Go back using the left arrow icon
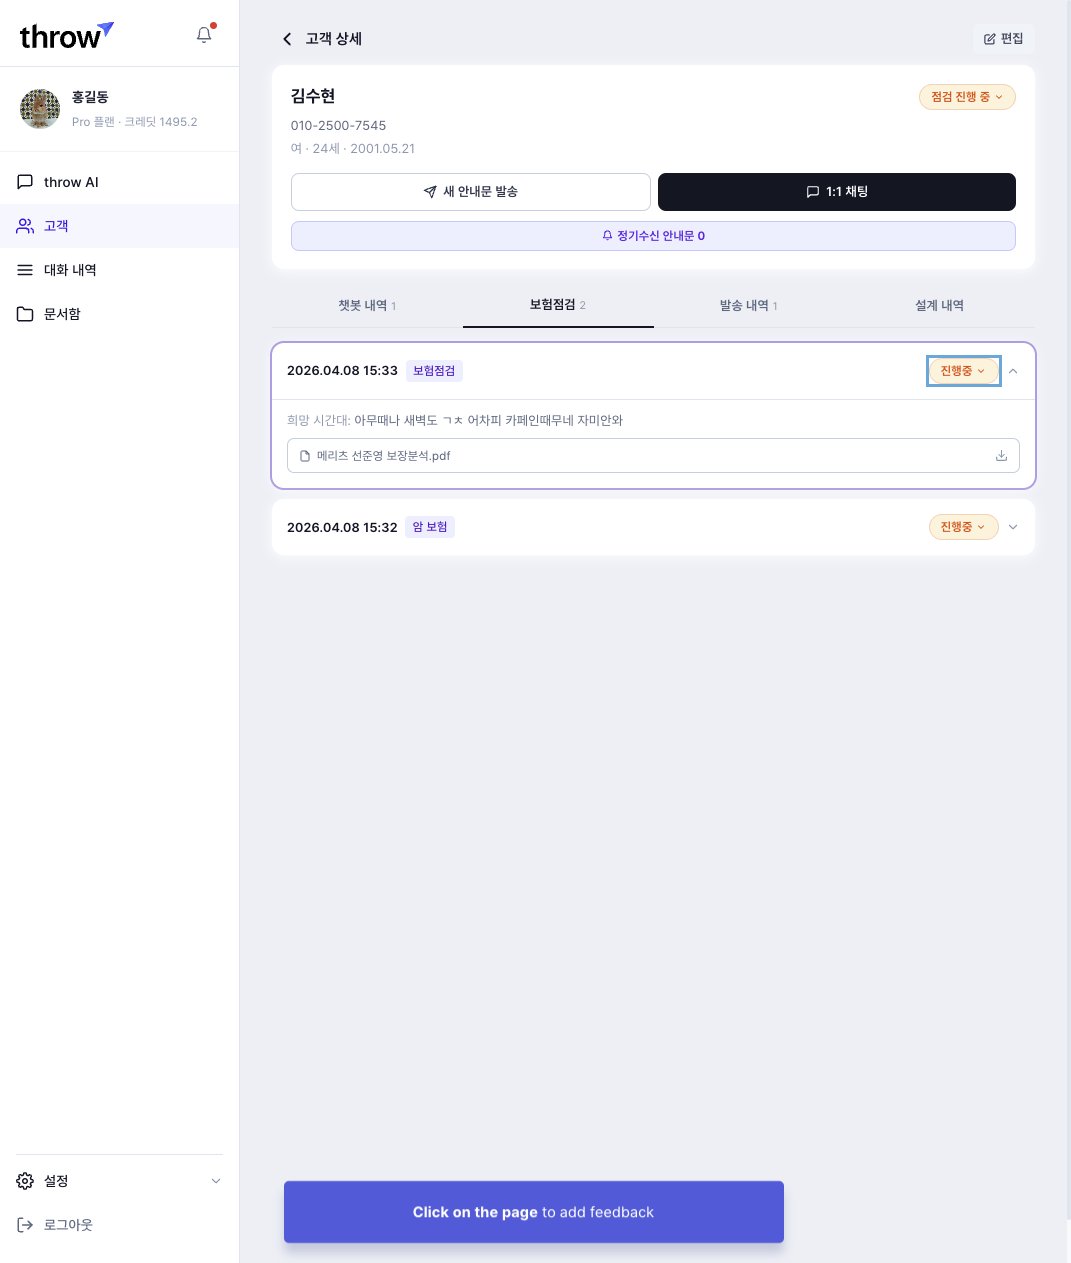The height and width of the screenshot is (1263, 1071). (x=287, y=39)
